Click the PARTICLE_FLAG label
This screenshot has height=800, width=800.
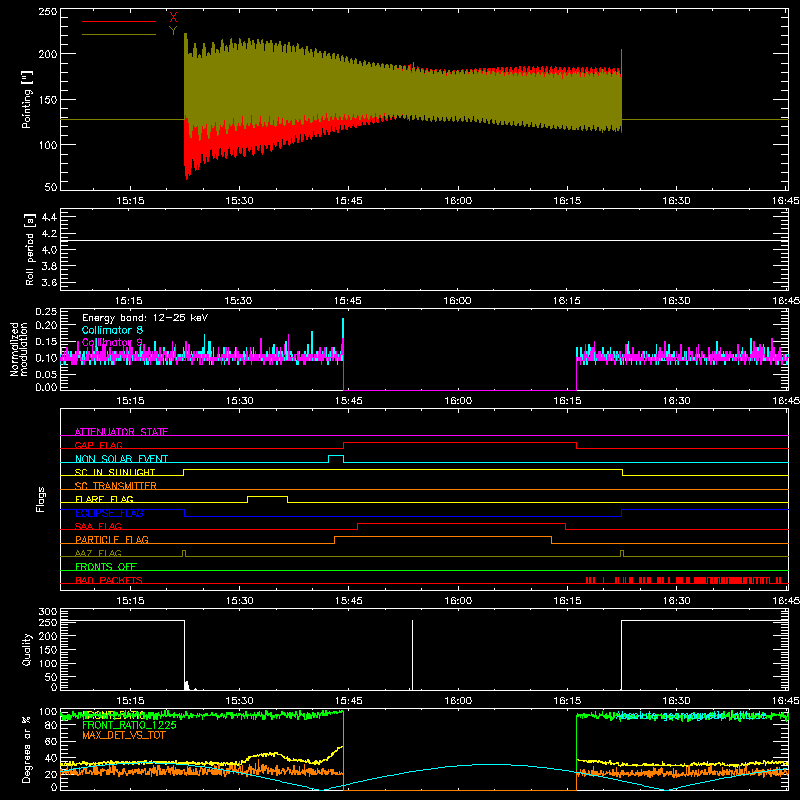[112, 539]
